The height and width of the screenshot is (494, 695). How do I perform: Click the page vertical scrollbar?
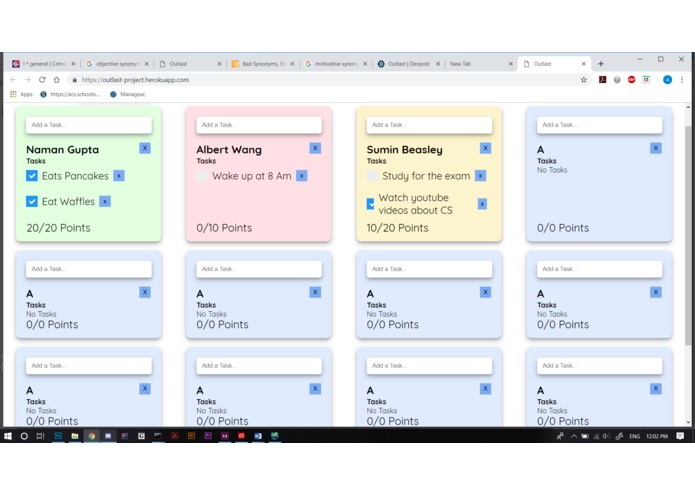(688, 235)
